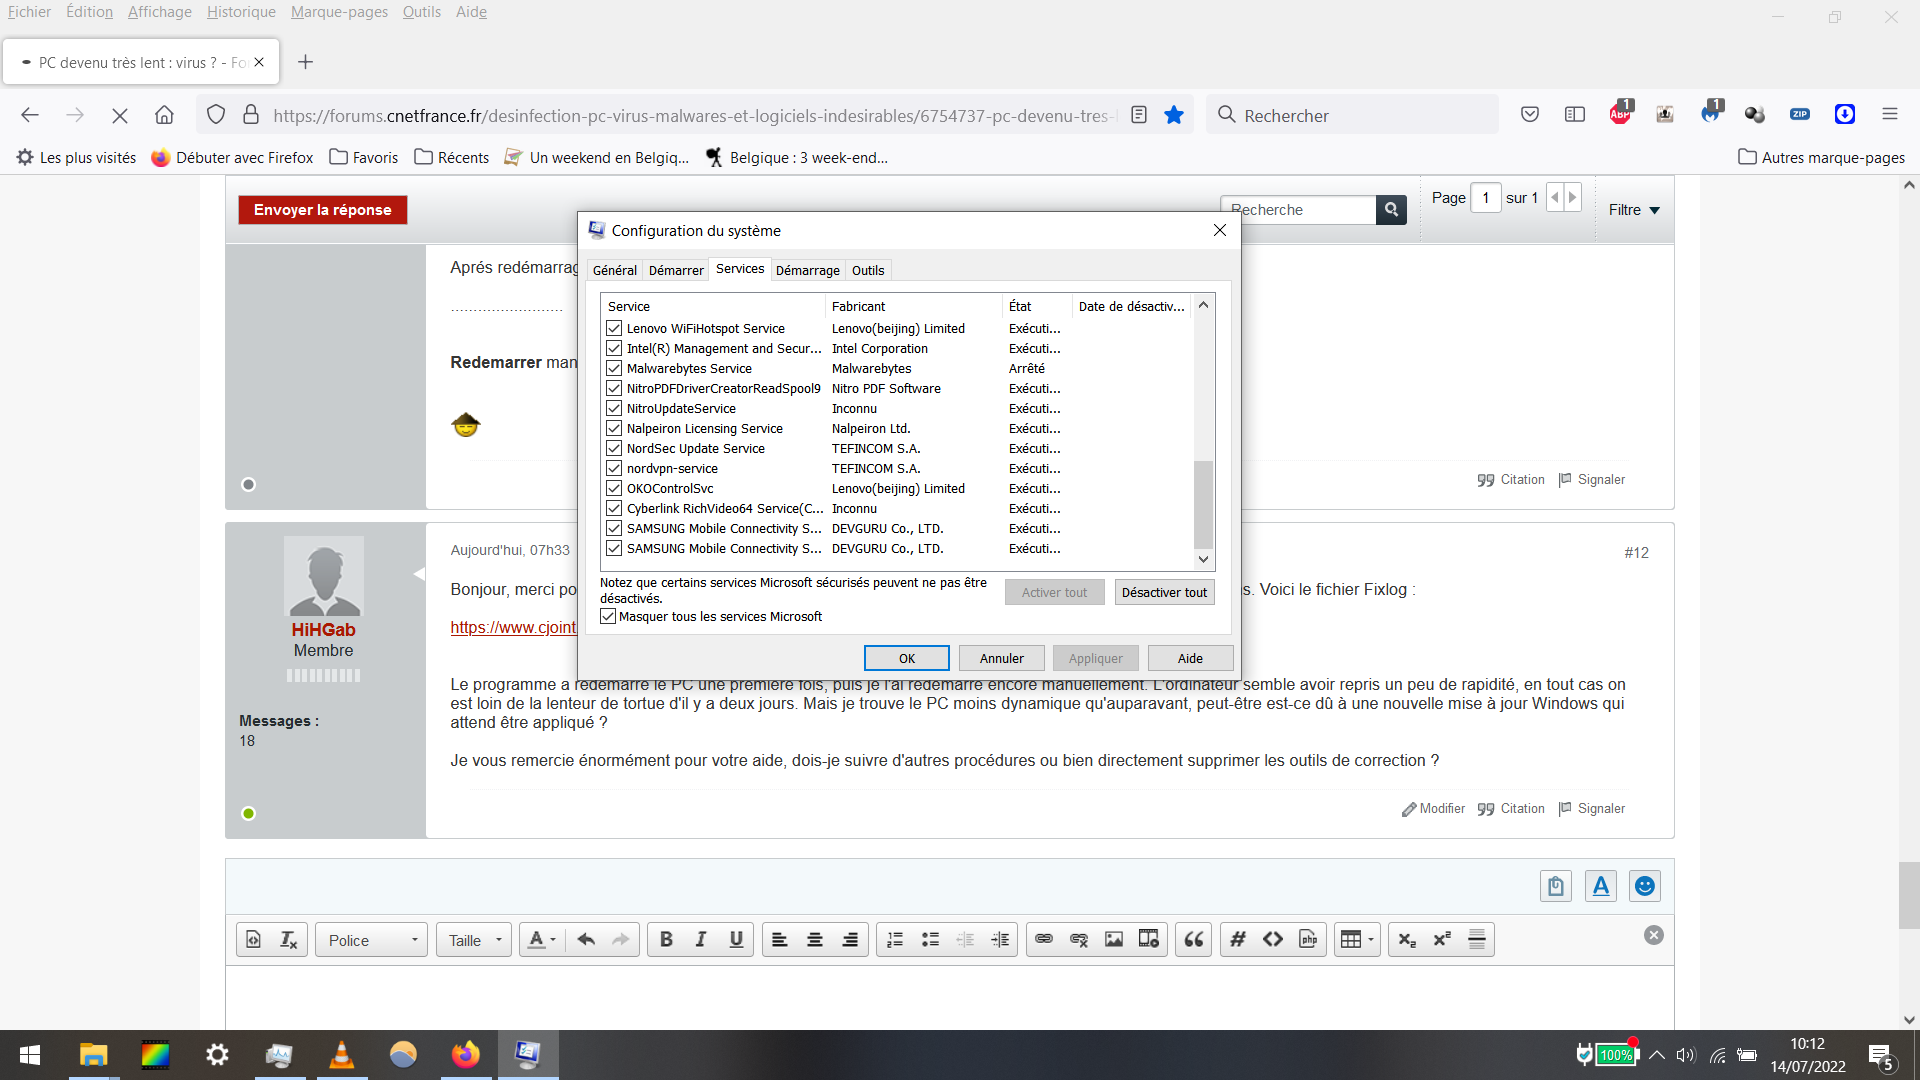Click Annuler in the dialog
The image size is (1920, 1080).
pyautogui.click(x=1001, y=658)
